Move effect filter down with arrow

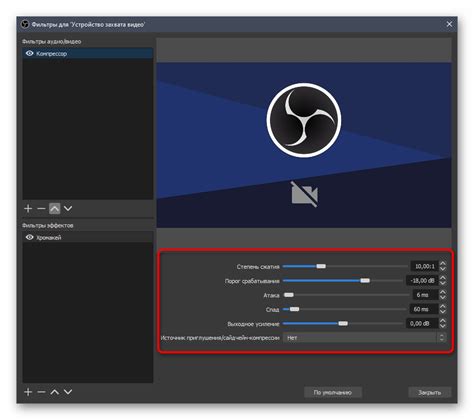(68, 392)
